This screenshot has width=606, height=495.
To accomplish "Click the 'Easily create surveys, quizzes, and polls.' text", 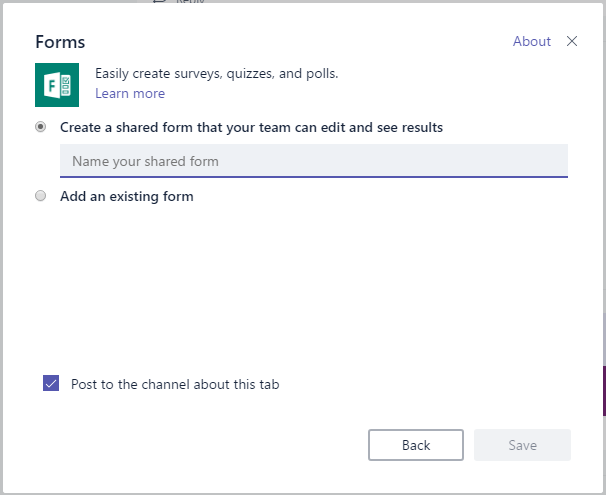I will click(217, 73).
